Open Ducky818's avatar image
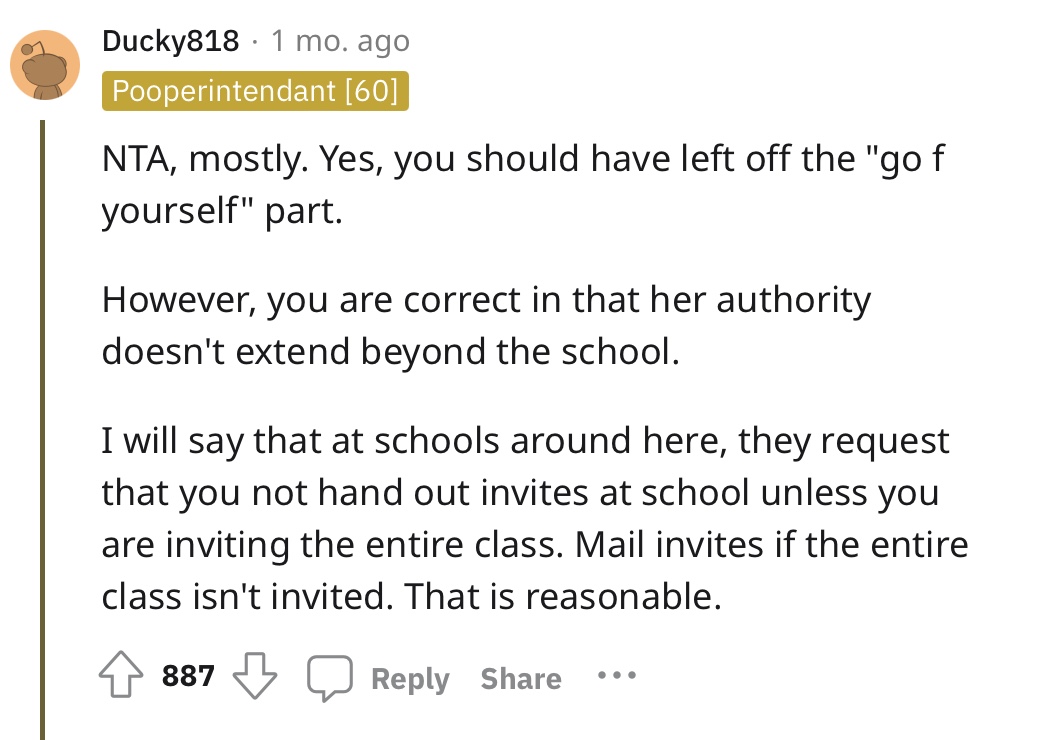This screenshot has width=1046, height=740. pos(45,65)
